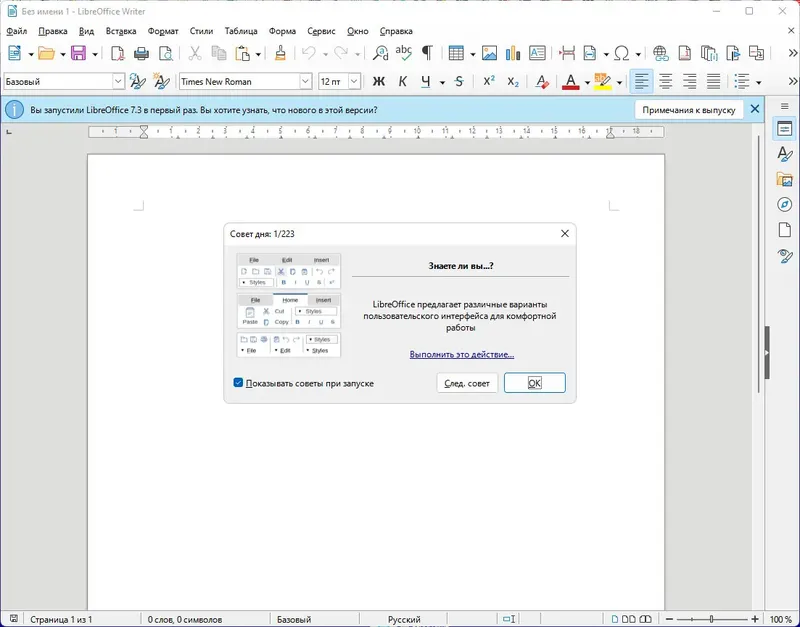Screen dimensions: 800x627
Task: Insert a page break icon
Action: [567, 53]
